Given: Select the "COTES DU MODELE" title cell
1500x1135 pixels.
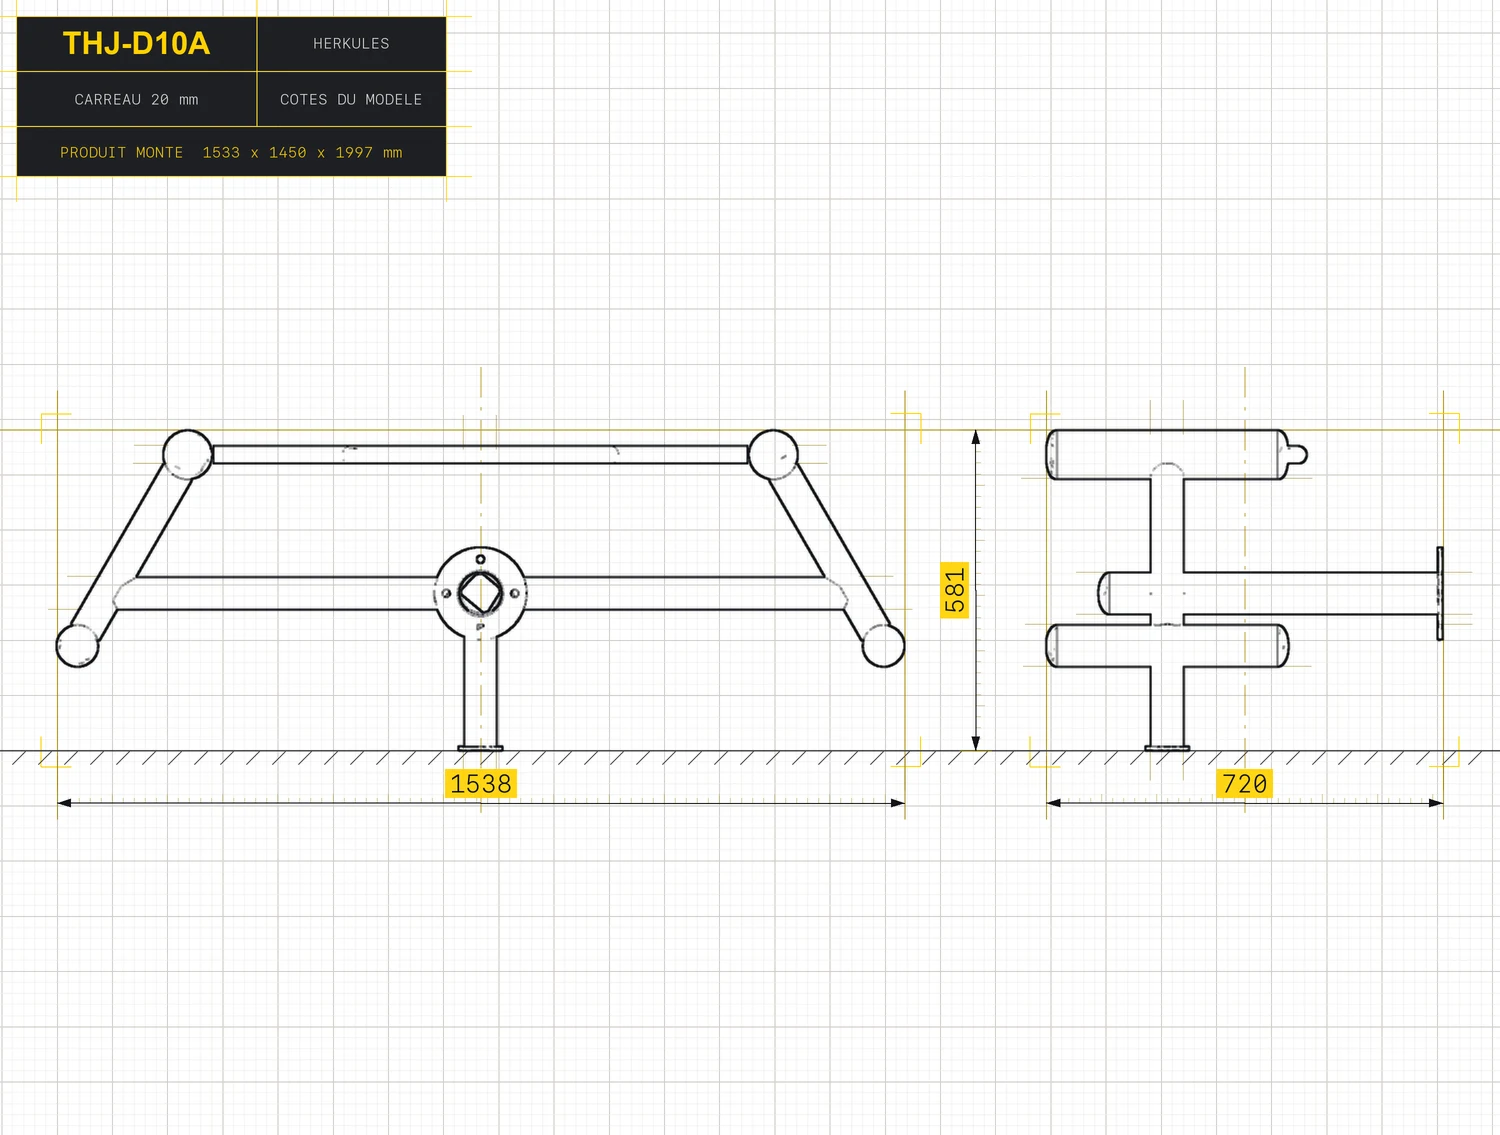Looking at the screenshot, I should pos(351,100).
